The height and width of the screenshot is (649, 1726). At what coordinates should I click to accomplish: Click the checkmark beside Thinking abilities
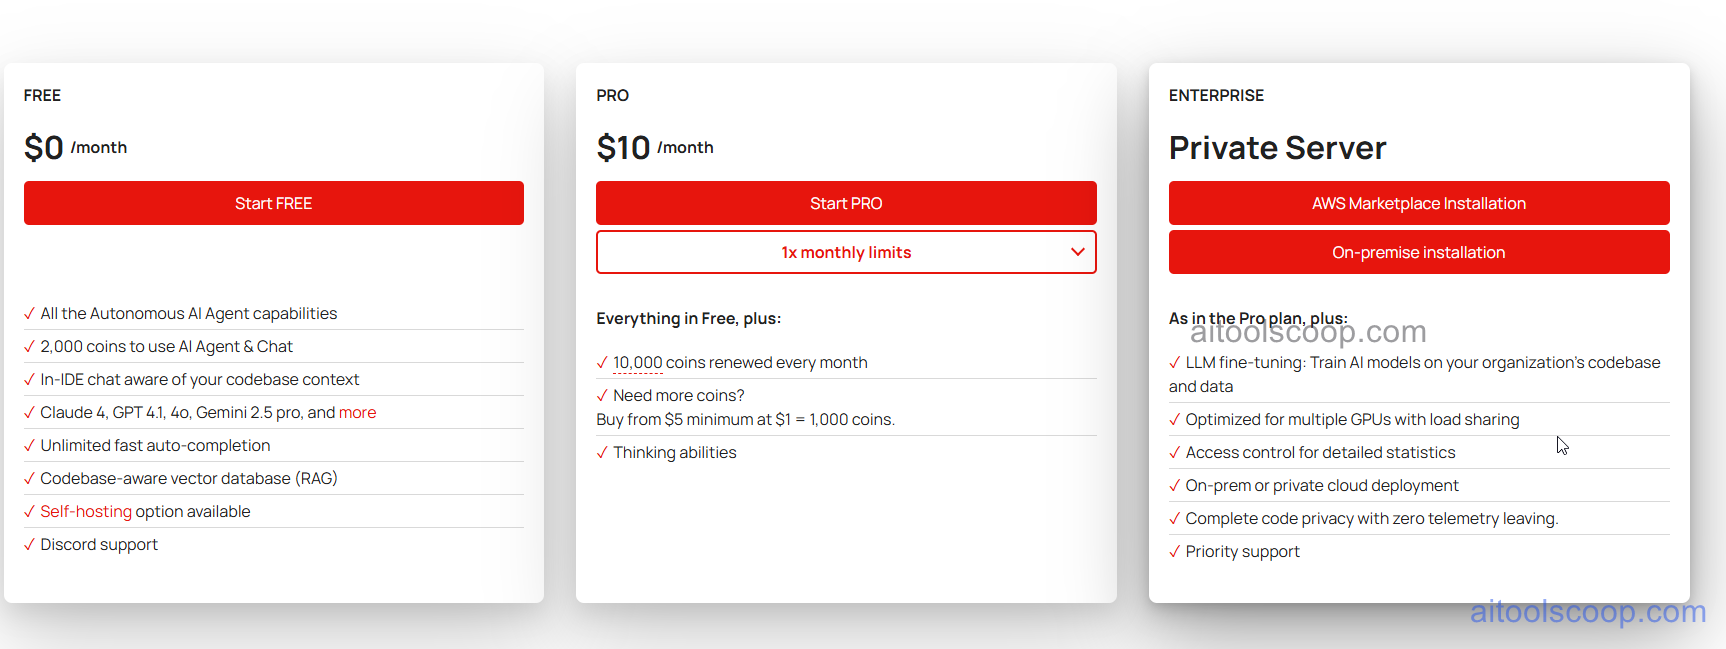[x=601, y=452]
